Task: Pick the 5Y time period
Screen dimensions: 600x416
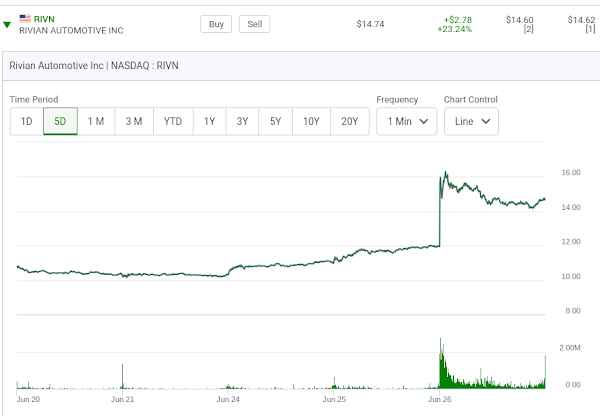Action: [276, 121]
